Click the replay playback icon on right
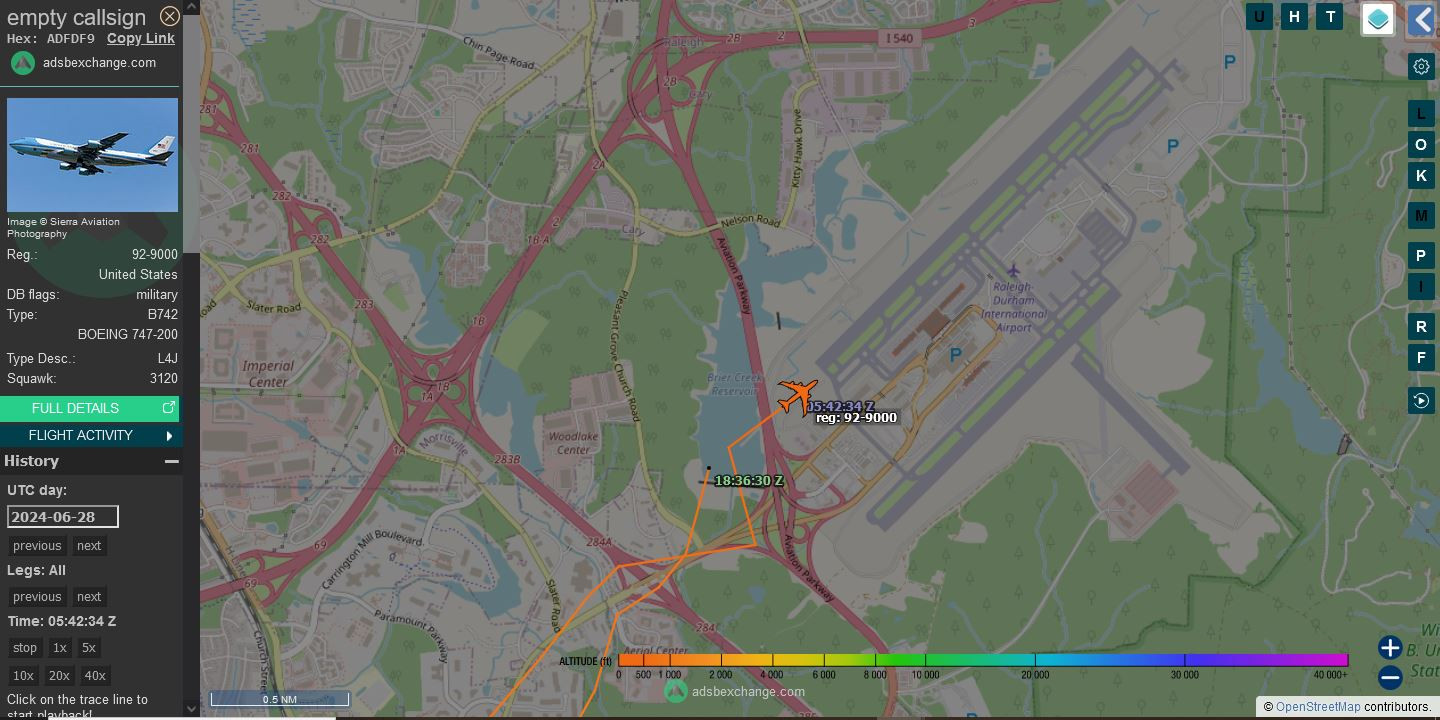1440x720 pixels. [1421, 401]
